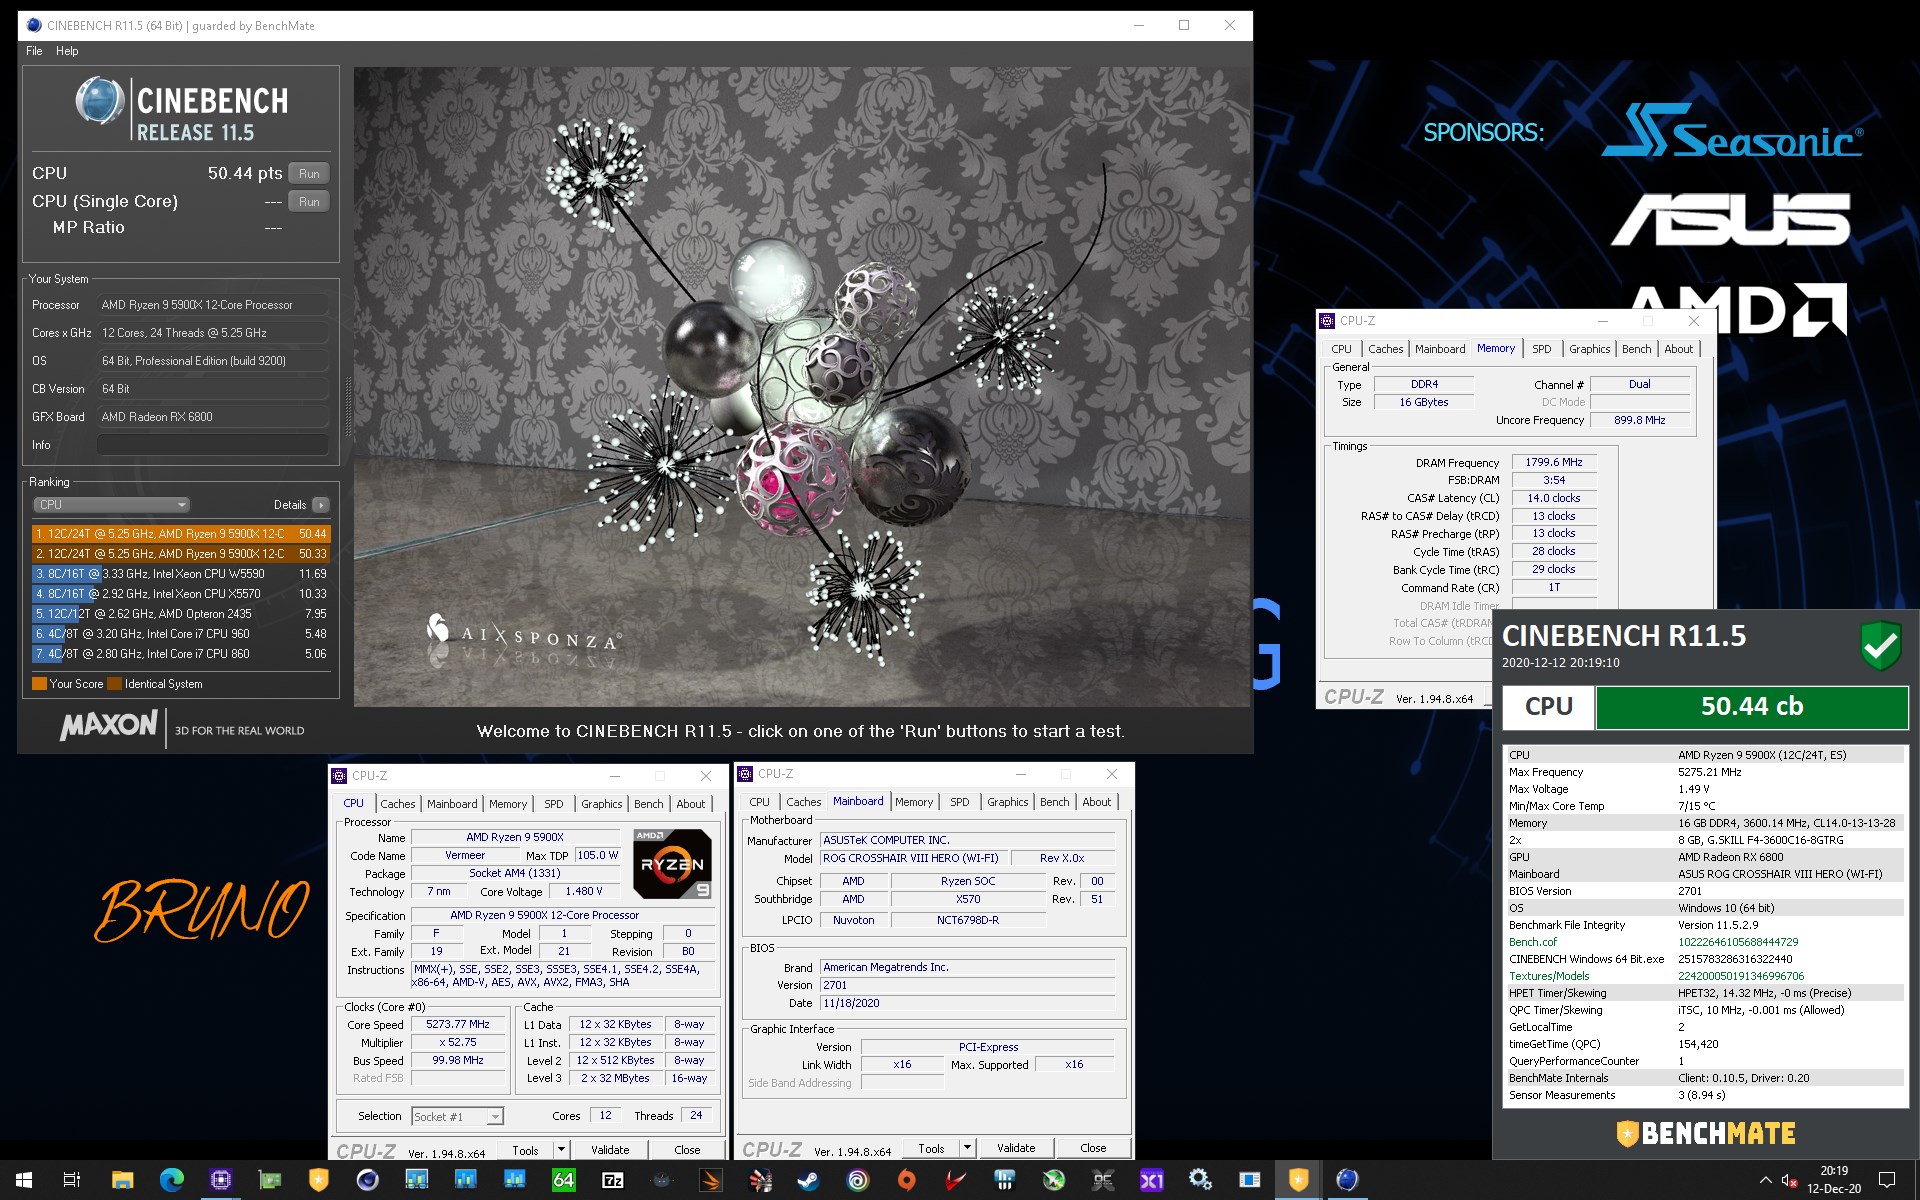Run the CPU benchmark test
Image resolution: width=1920 pixels, height=1200 pixels.
pyautogui.click(x=309, y=173)
